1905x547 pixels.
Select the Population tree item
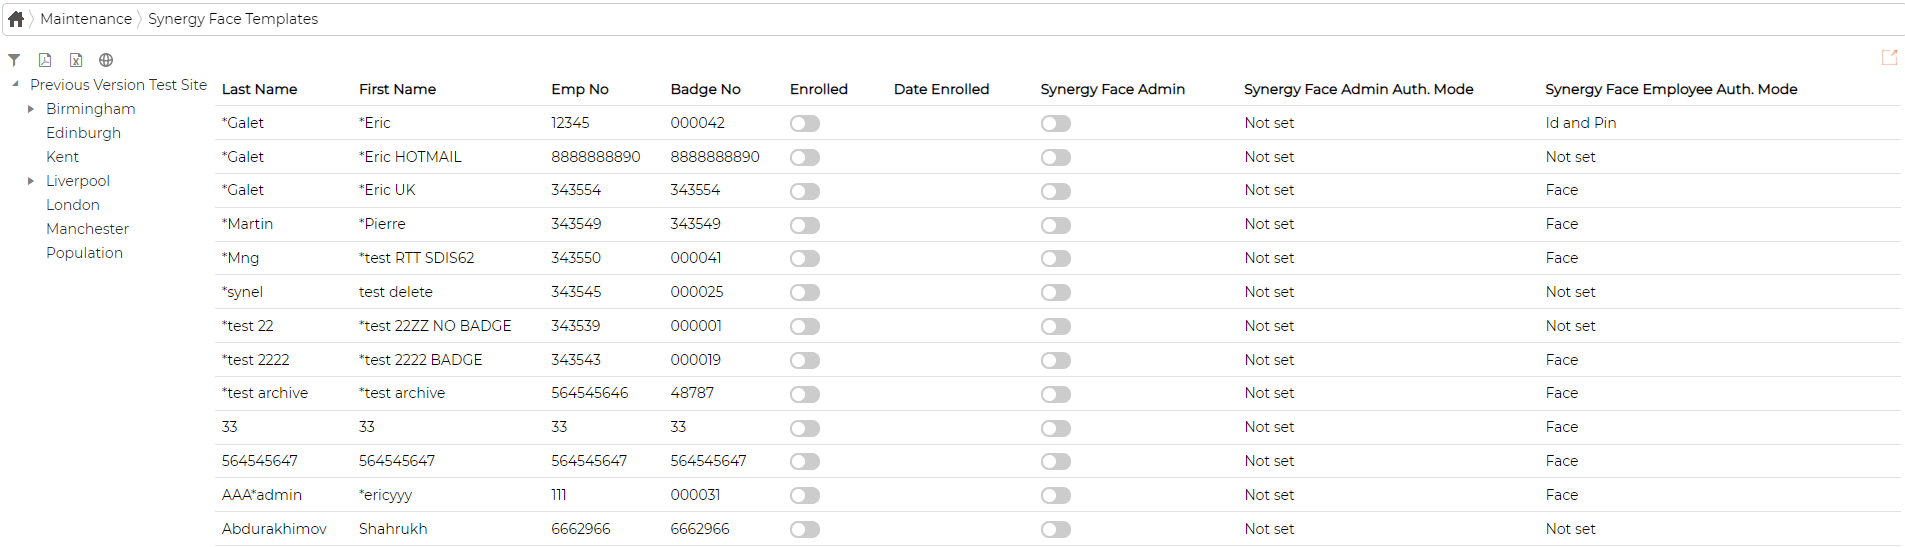84,253
